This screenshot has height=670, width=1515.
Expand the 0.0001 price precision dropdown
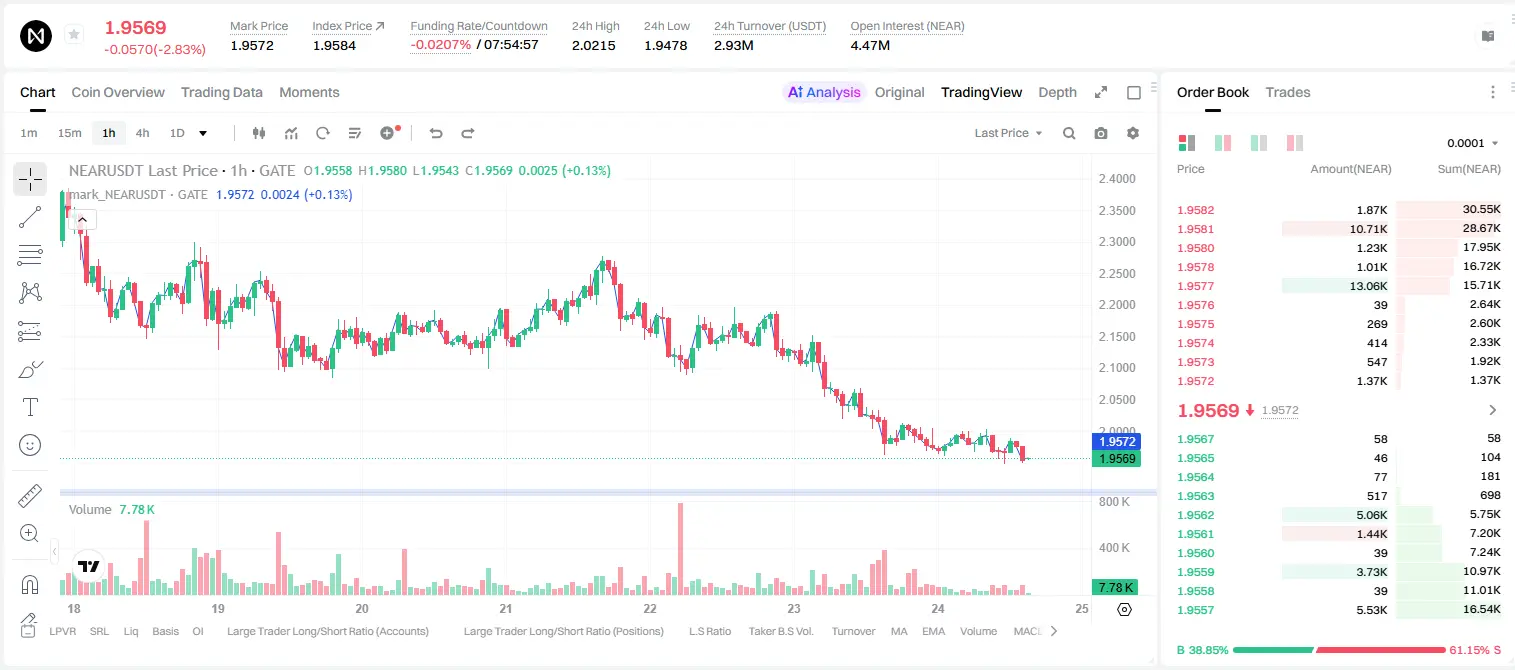point(1473,143)
